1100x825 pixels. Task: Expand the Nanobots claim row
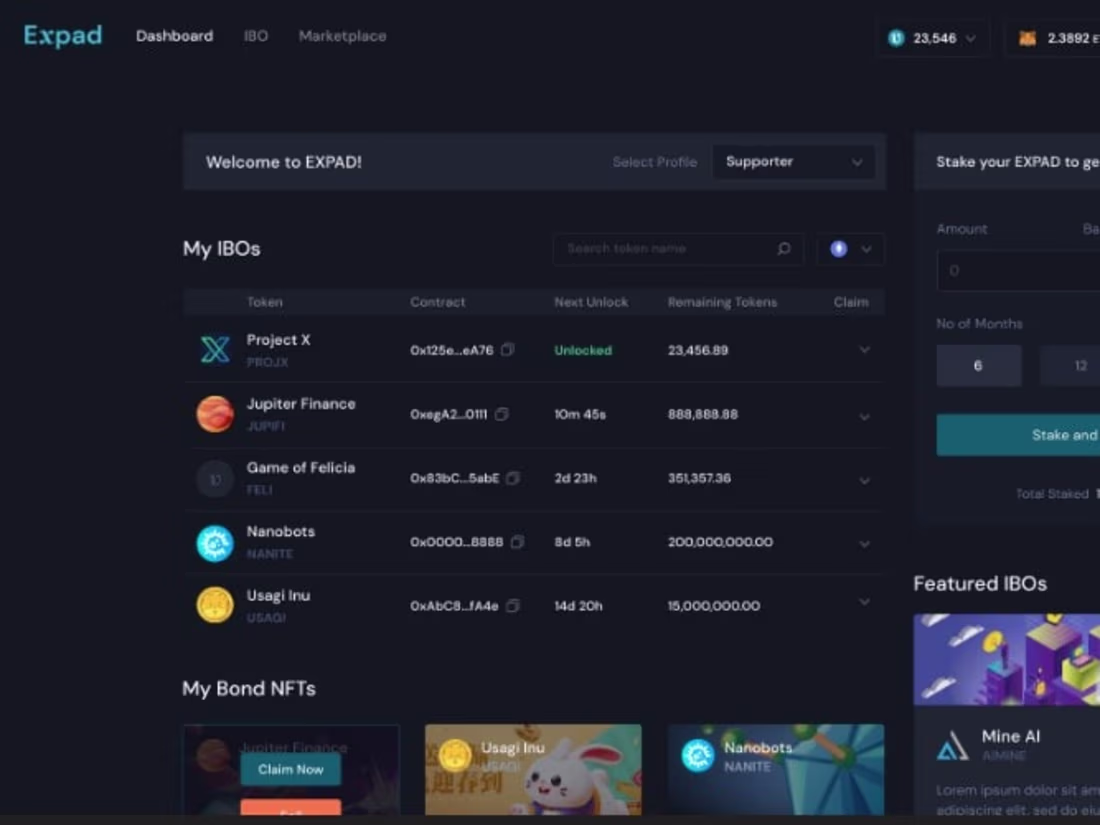(x=864, y=544)
